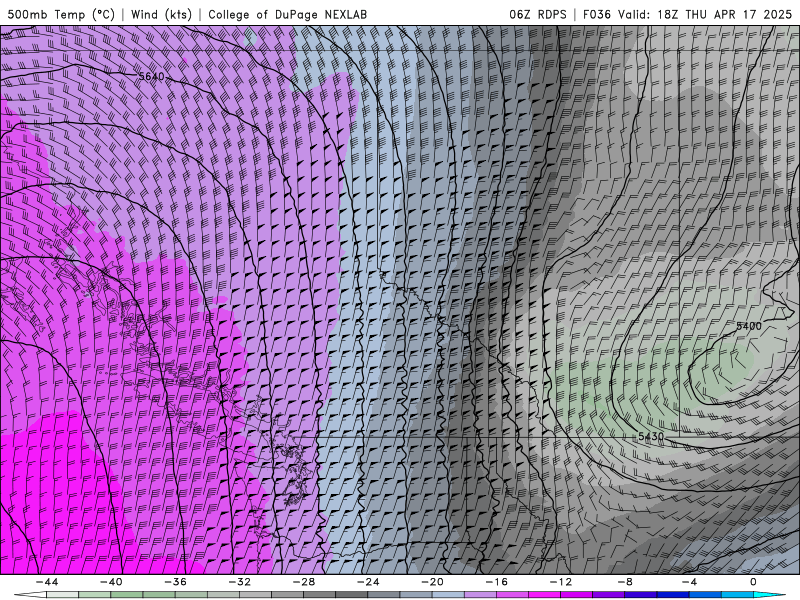
Task: Click the -40 value on the color scale
Action: click(x=111, y=582)
